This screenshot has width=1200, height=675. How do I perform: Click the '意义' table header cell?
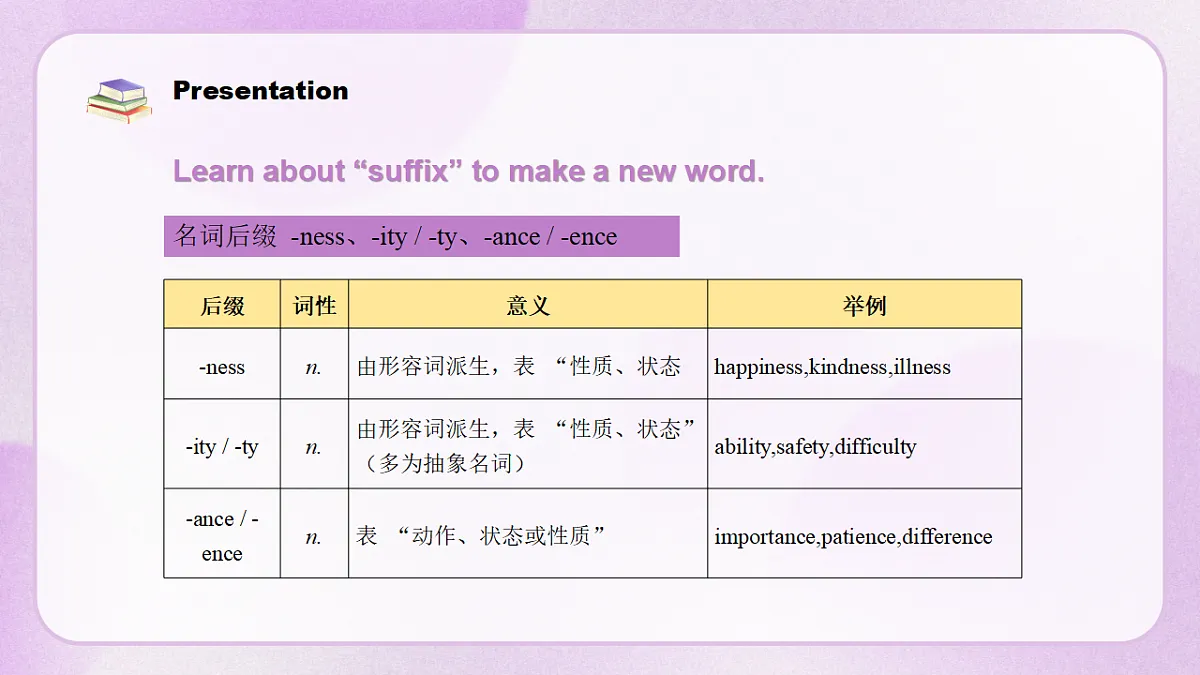point(528,305)
